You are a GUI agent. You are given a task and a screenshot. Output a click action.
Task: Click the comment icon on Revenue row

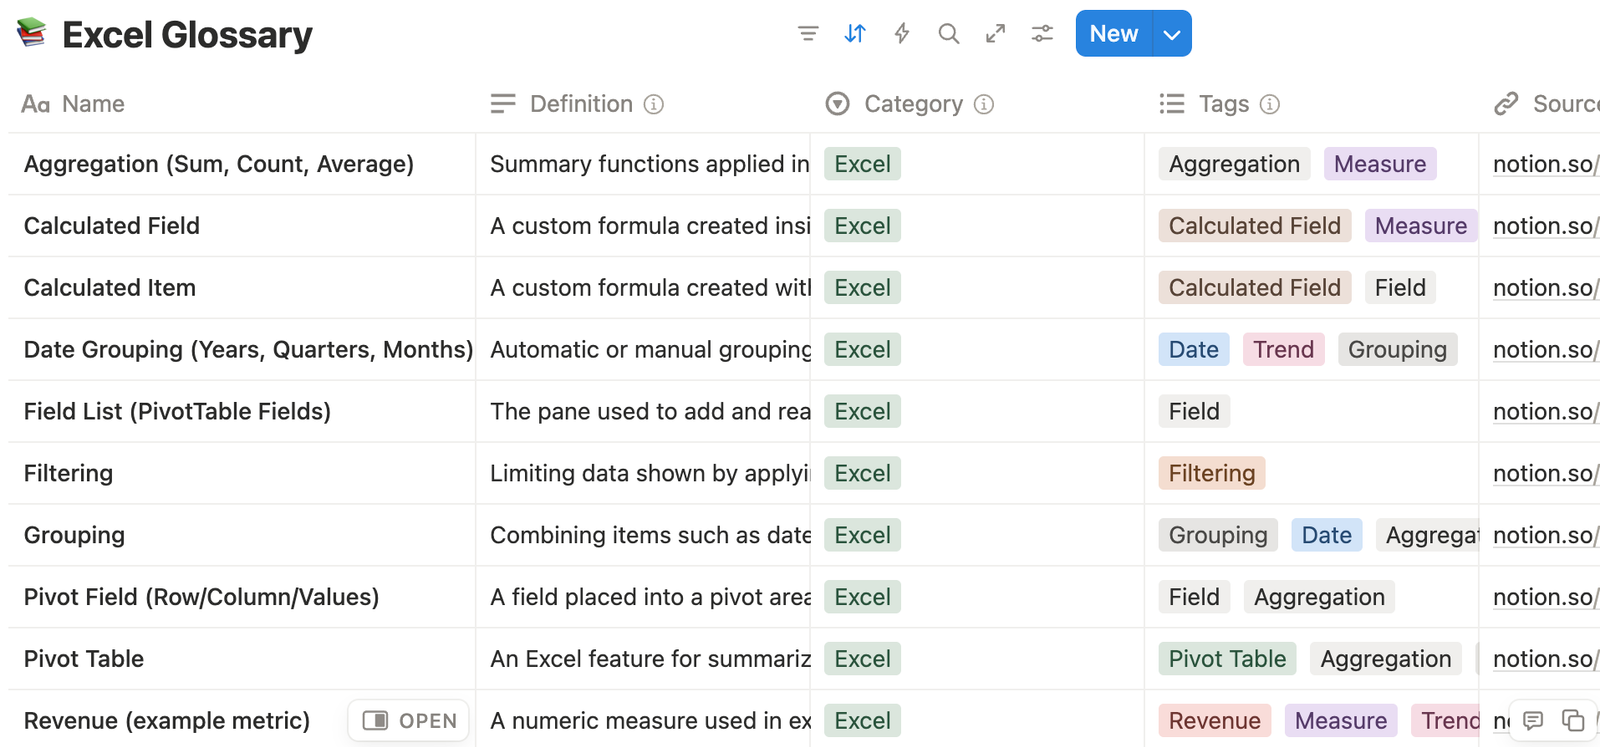1533,720
